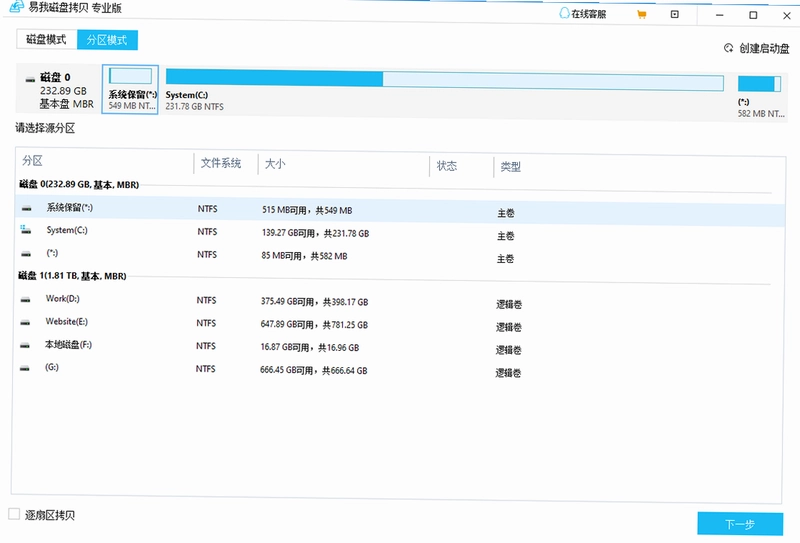Switch to 磁盘模式 tab
This screenshot has width=800, height=543.
pyautogui.click(x=47, y=39)
